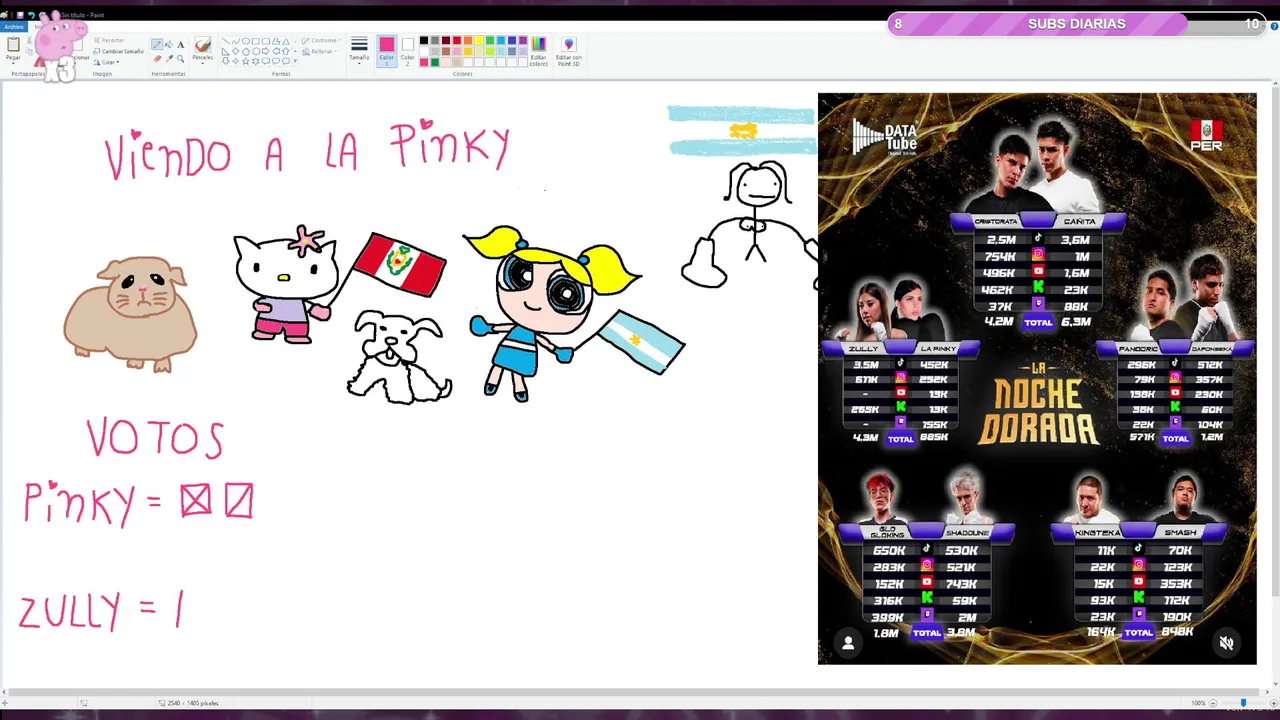Select the Pencil tool

157,45
